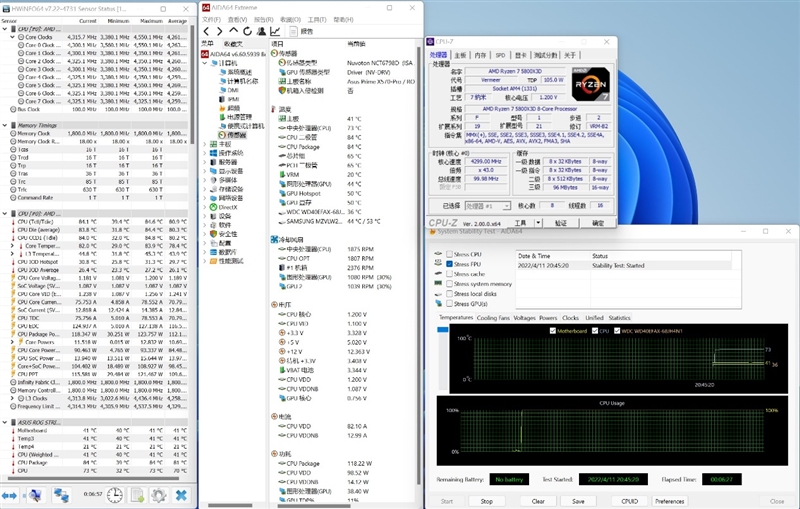Select the AIDA64 收藏夹 tab
Image resolution: width=800 pixels, height=509 pixels.
[233, 44]
